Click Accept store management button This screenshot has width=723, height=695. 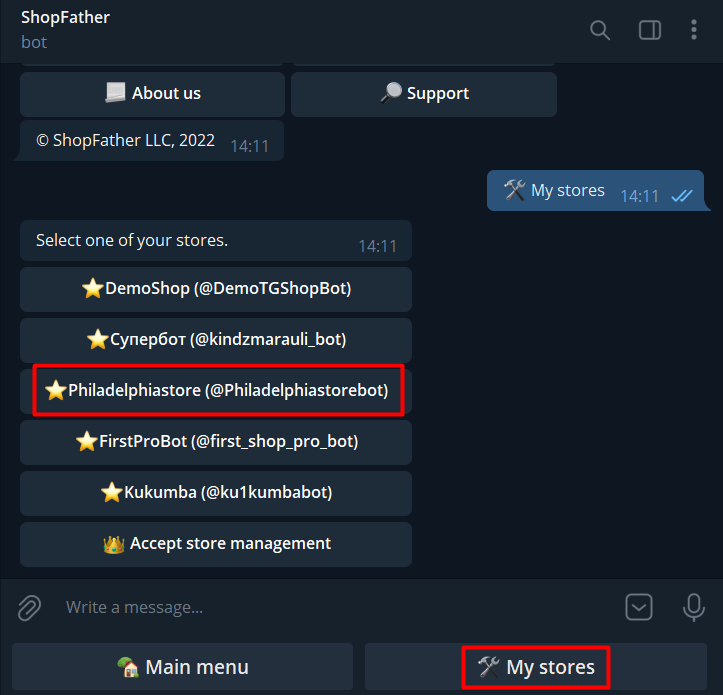(x=216, y=544)
